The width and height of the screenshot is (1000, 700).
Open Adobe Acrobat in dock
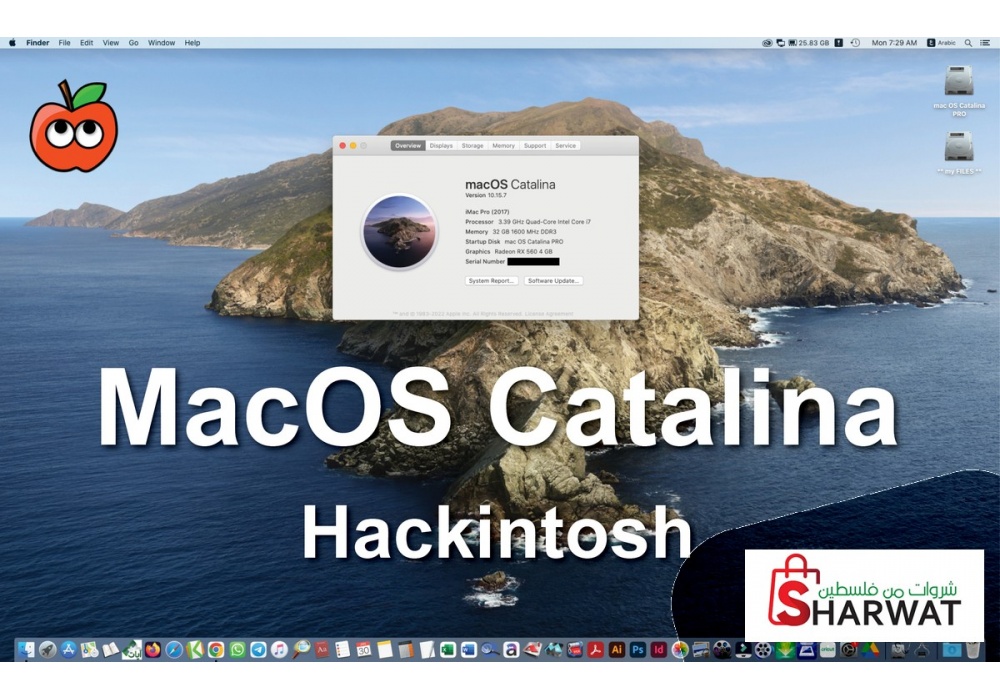596,650
